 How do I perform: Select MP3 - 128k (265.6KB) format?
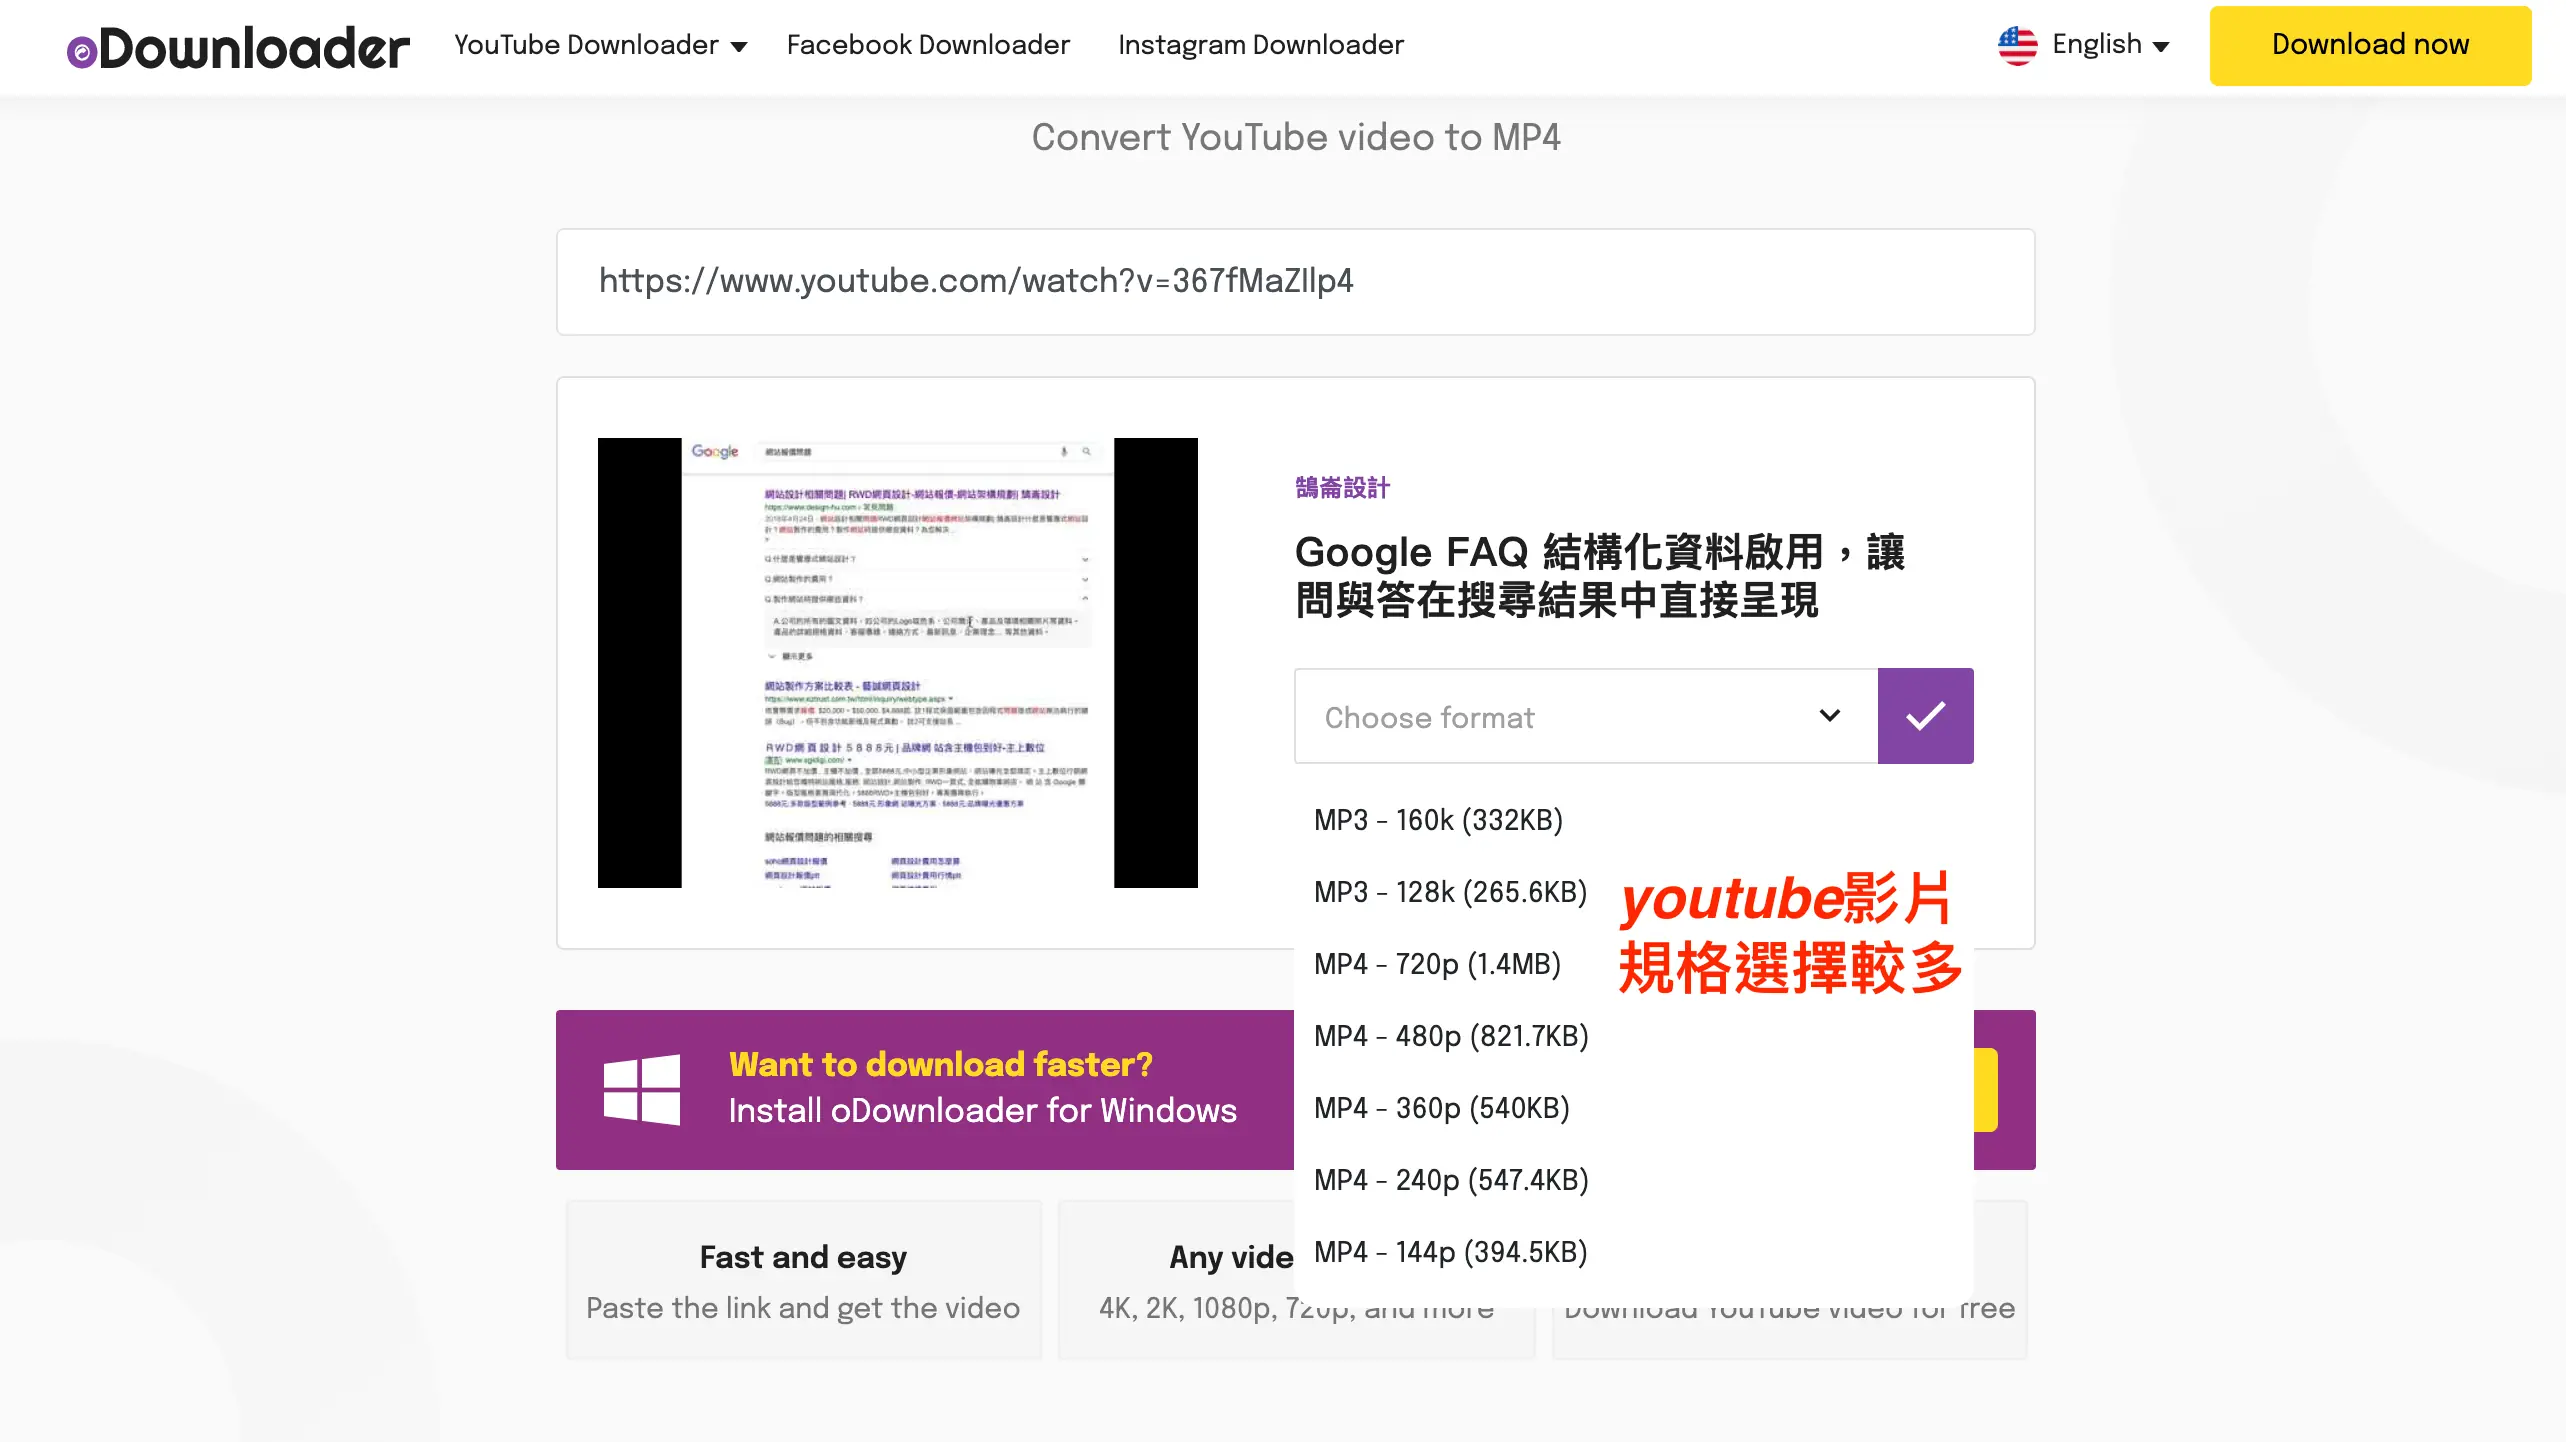click(x=1450, y=892)
